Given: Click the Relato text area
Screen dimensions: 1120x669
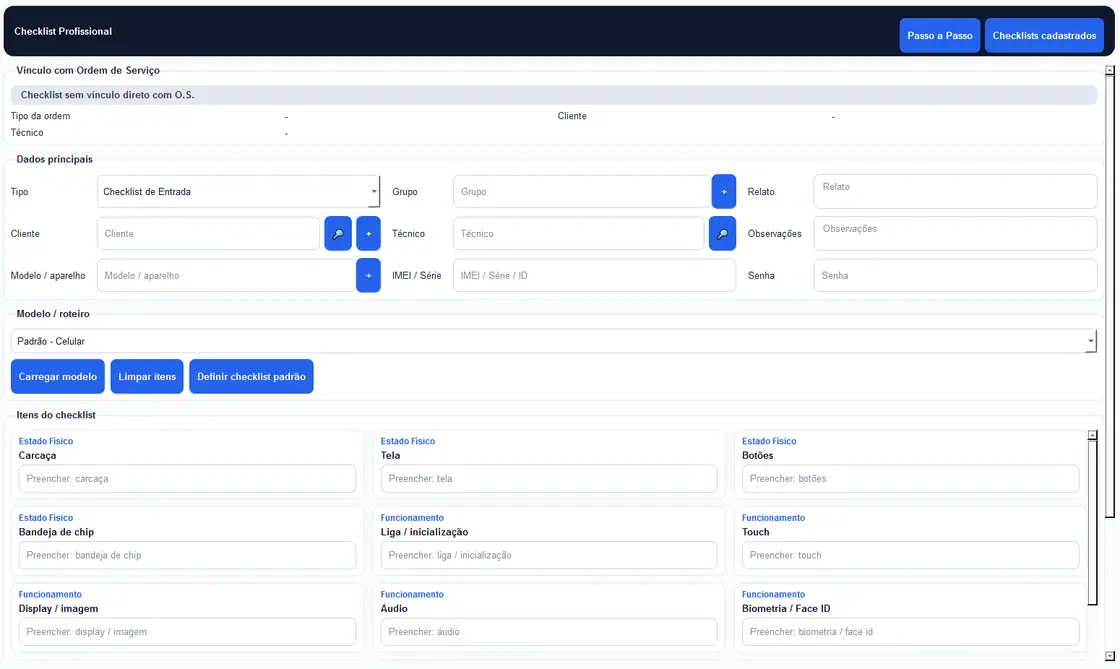Looking at the screenshot, I should 955,191.
